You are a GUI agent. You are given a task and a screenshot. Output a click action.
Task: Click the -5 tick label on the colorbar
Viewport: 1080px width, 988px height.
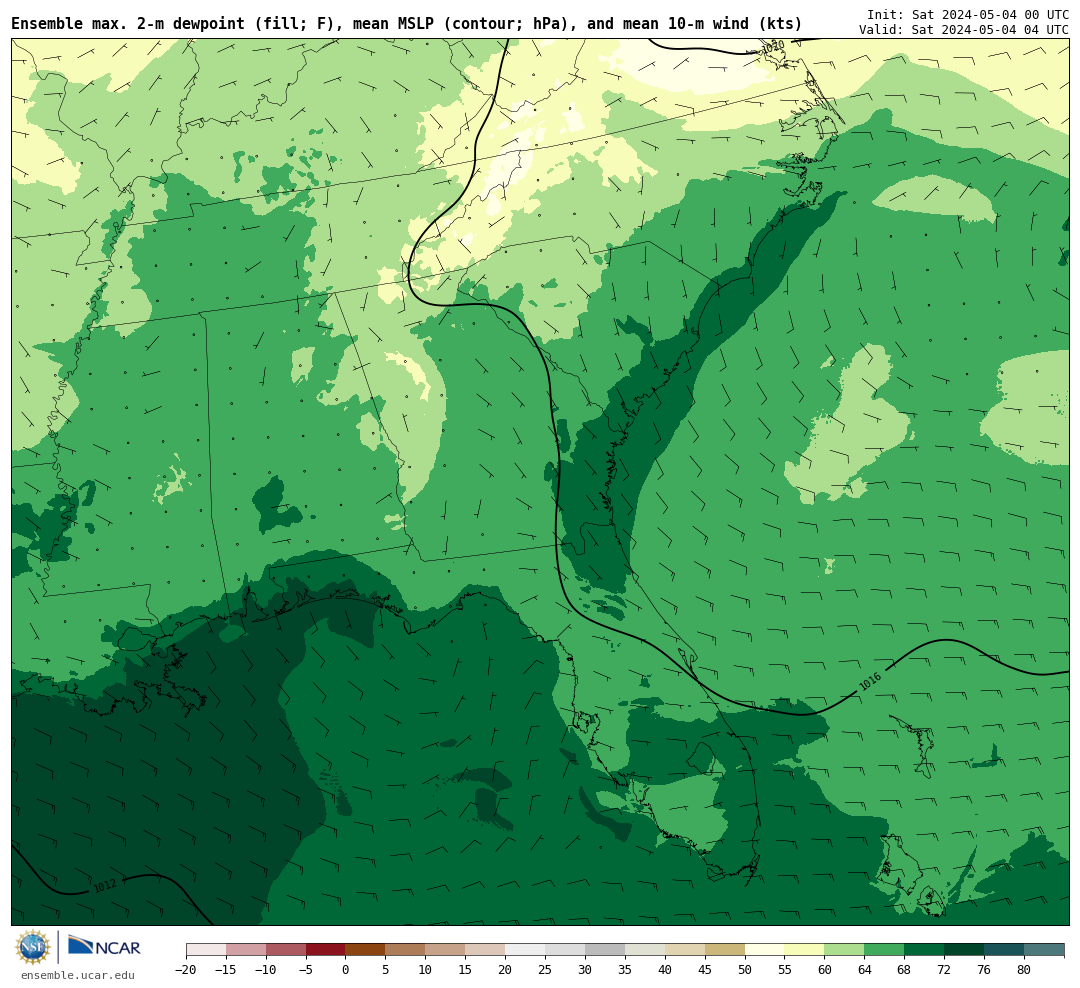click(306, 969)
